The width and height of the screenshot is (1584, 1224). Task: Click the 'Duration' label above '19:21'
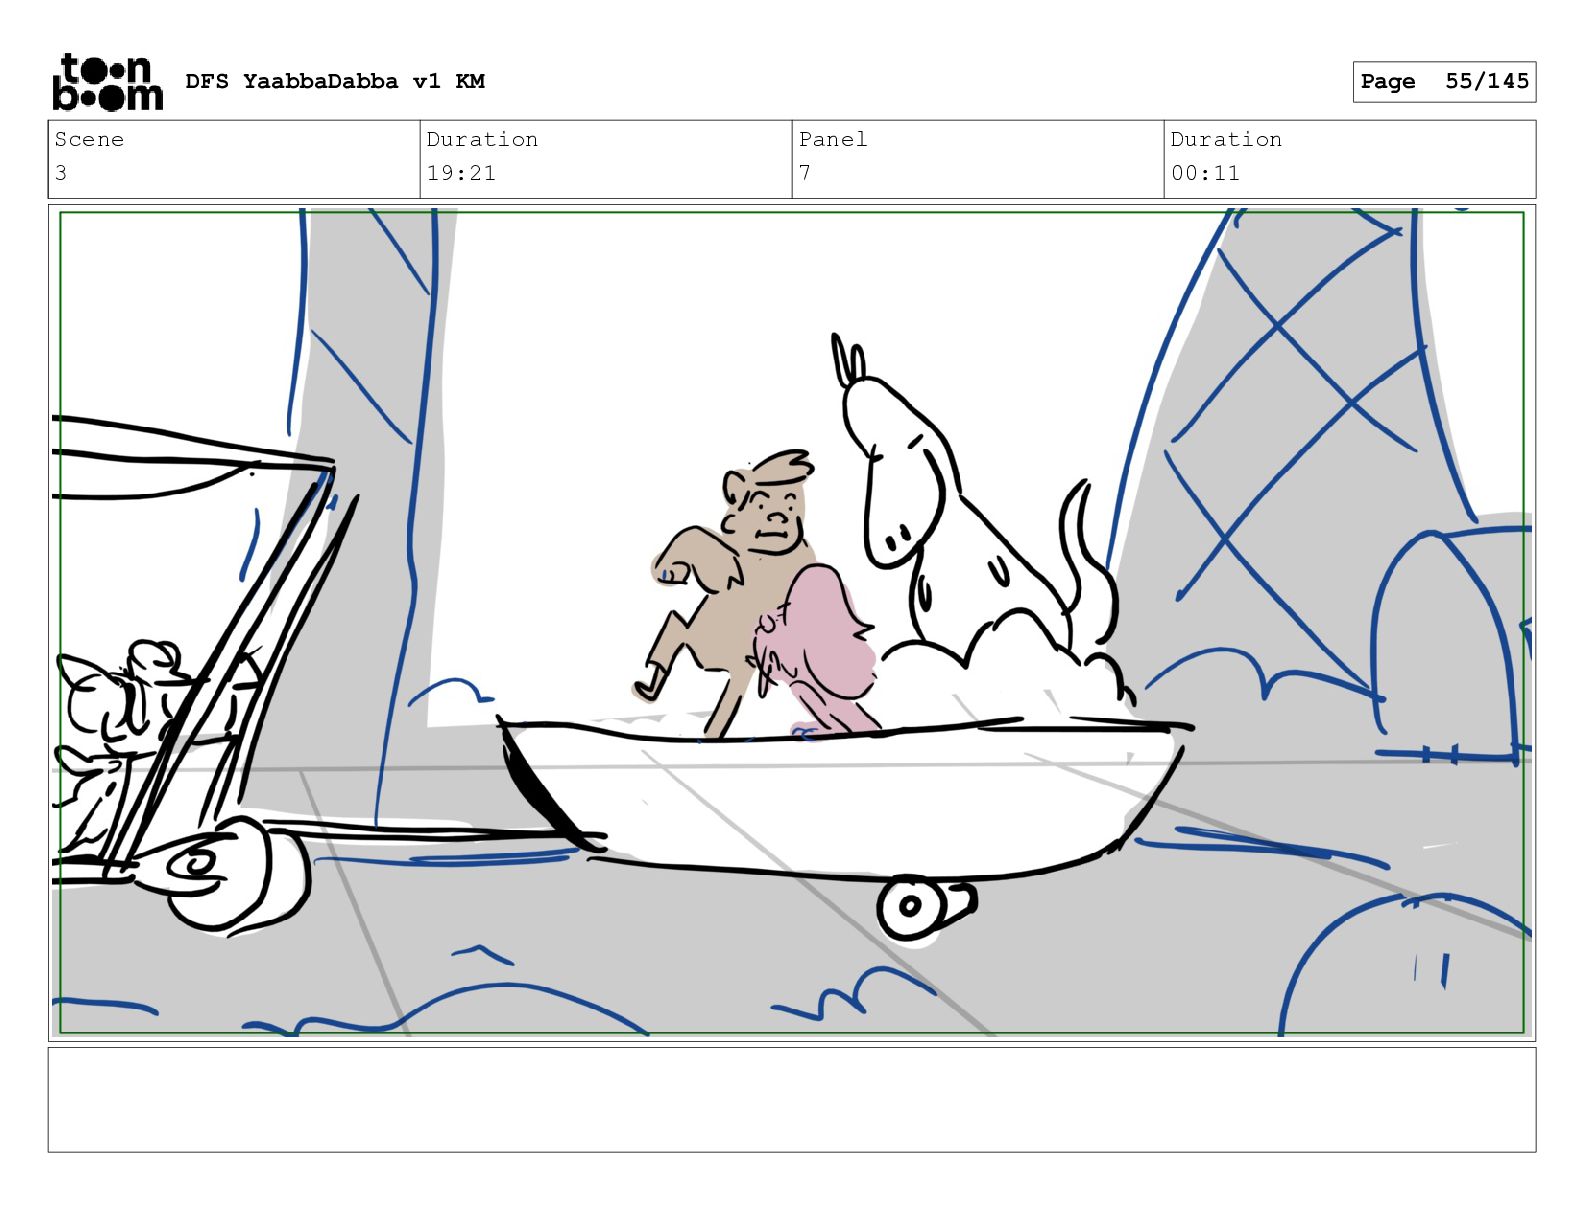[x=482, y=139]
